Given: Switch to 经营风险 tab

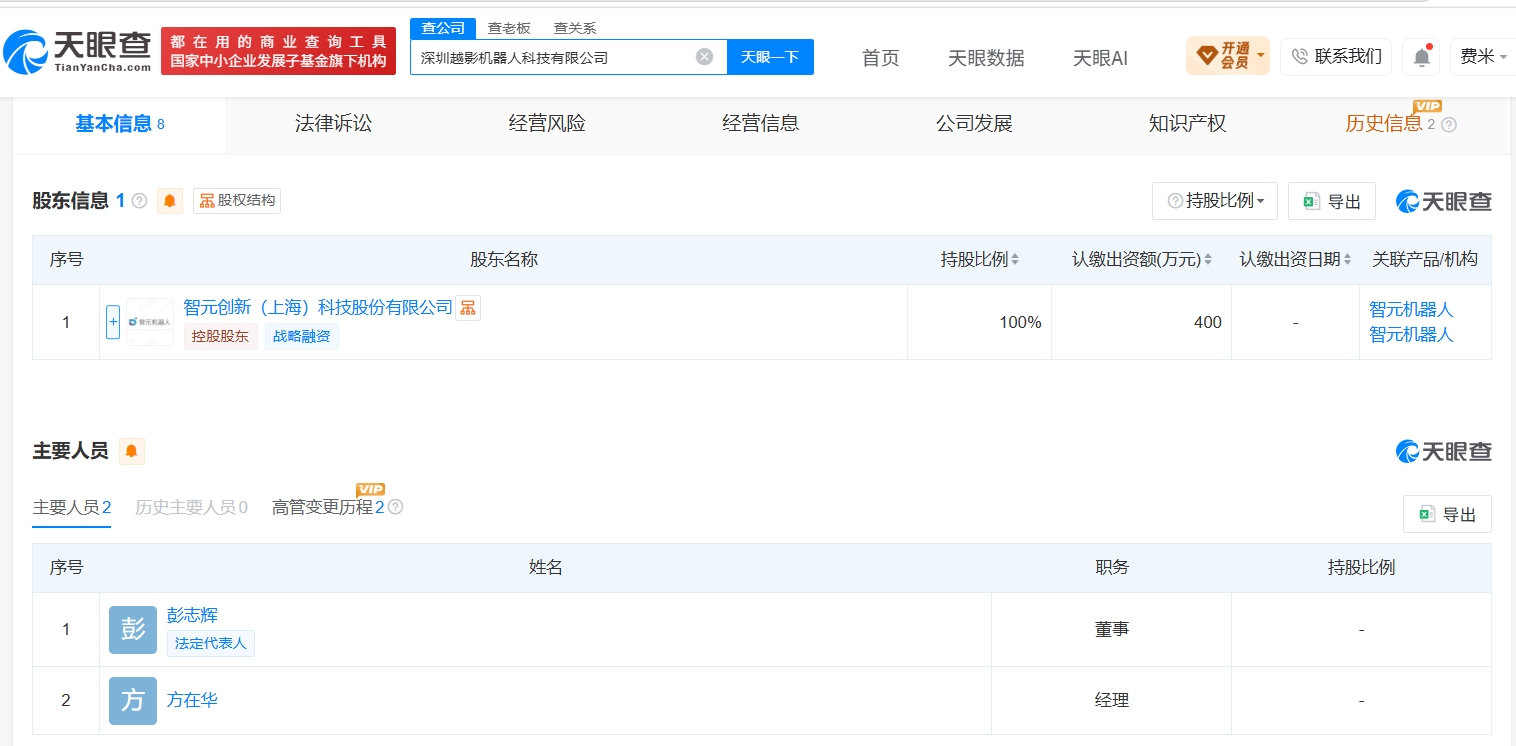Looking at the screenshot, I should coord(547,124).
